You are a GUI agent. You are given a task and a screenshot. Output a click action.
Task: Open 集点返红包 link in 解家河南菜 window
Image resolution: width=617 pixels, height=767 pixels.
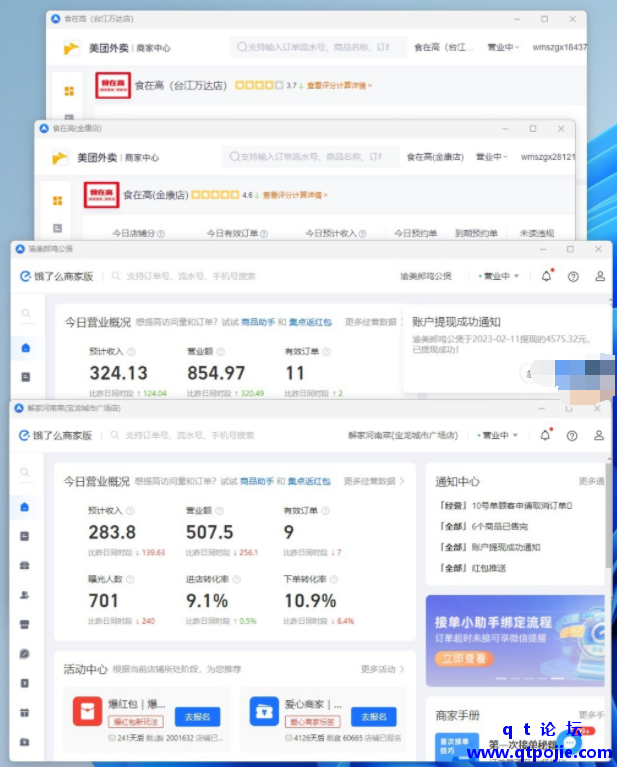[309, 481]
